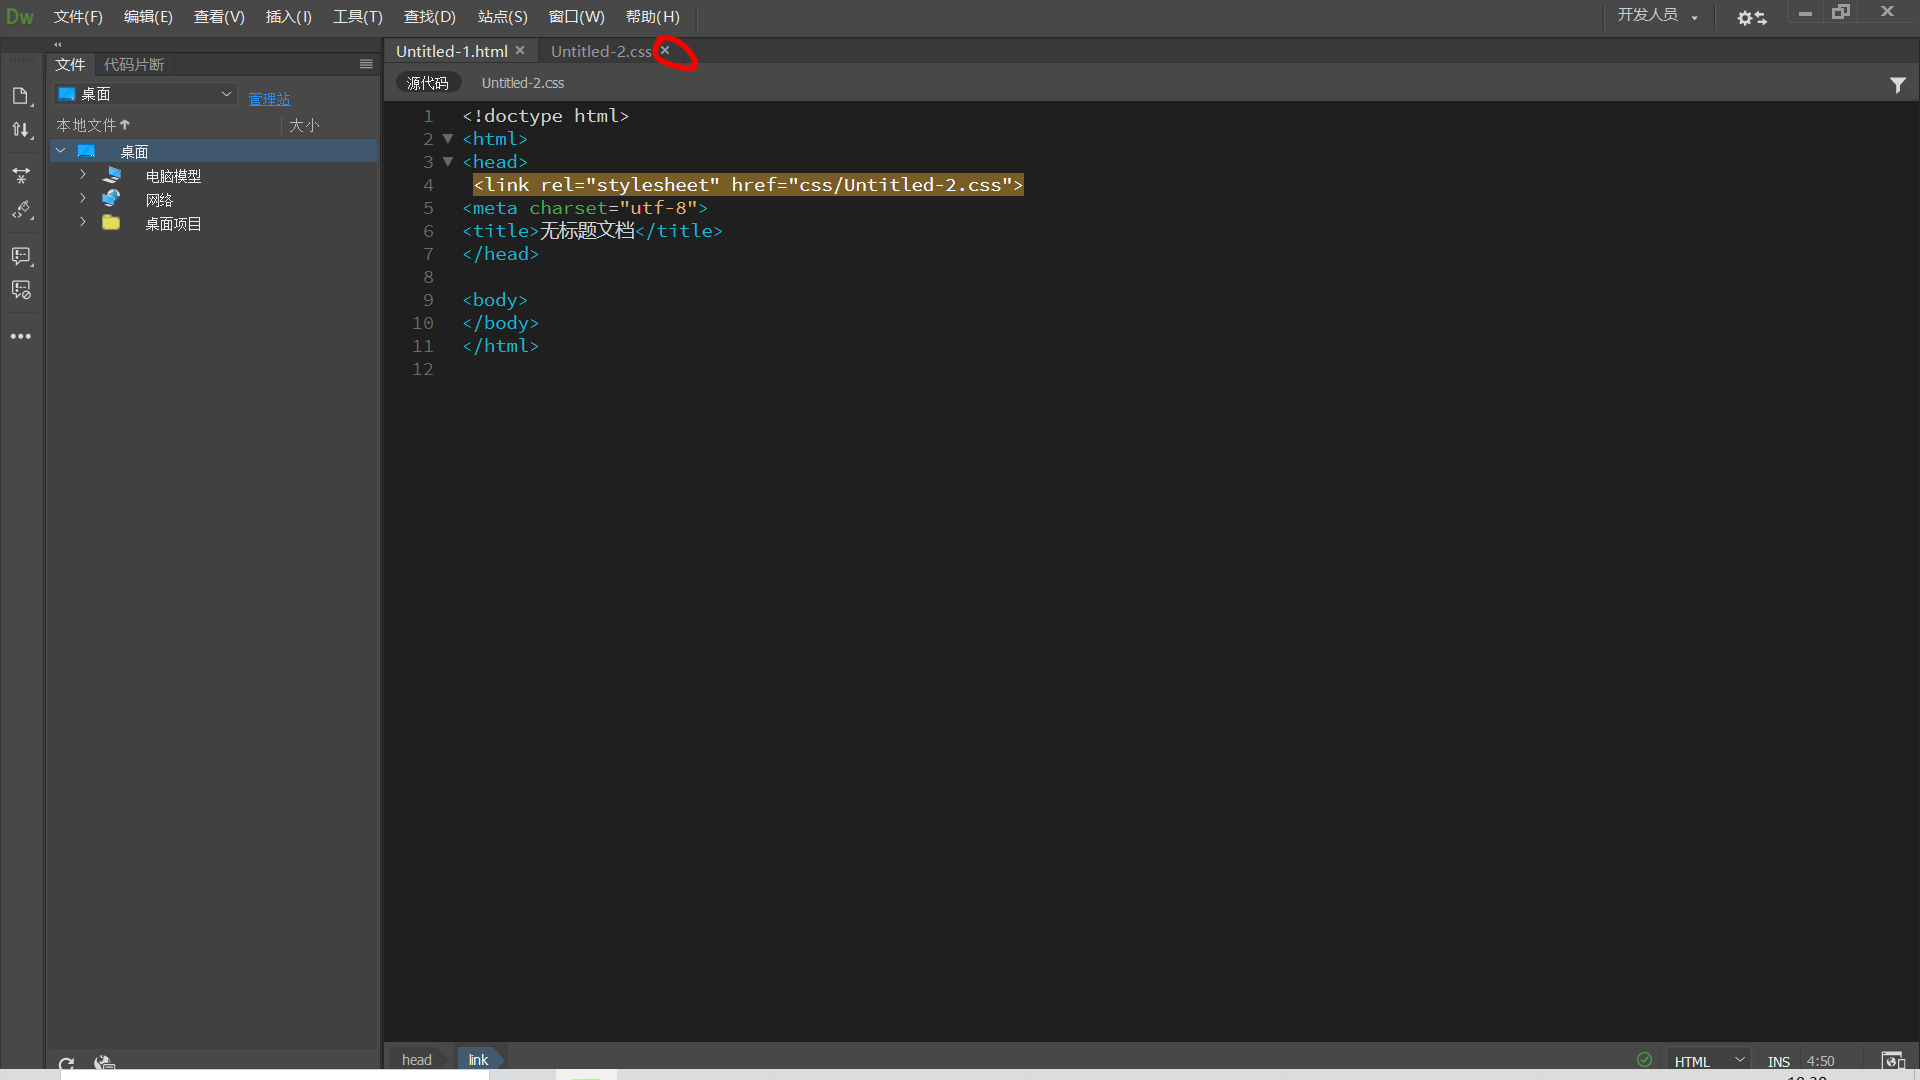Click the 电脑模型 computer icon
Screen dimensions: 1920x1080
pos(112,175)
